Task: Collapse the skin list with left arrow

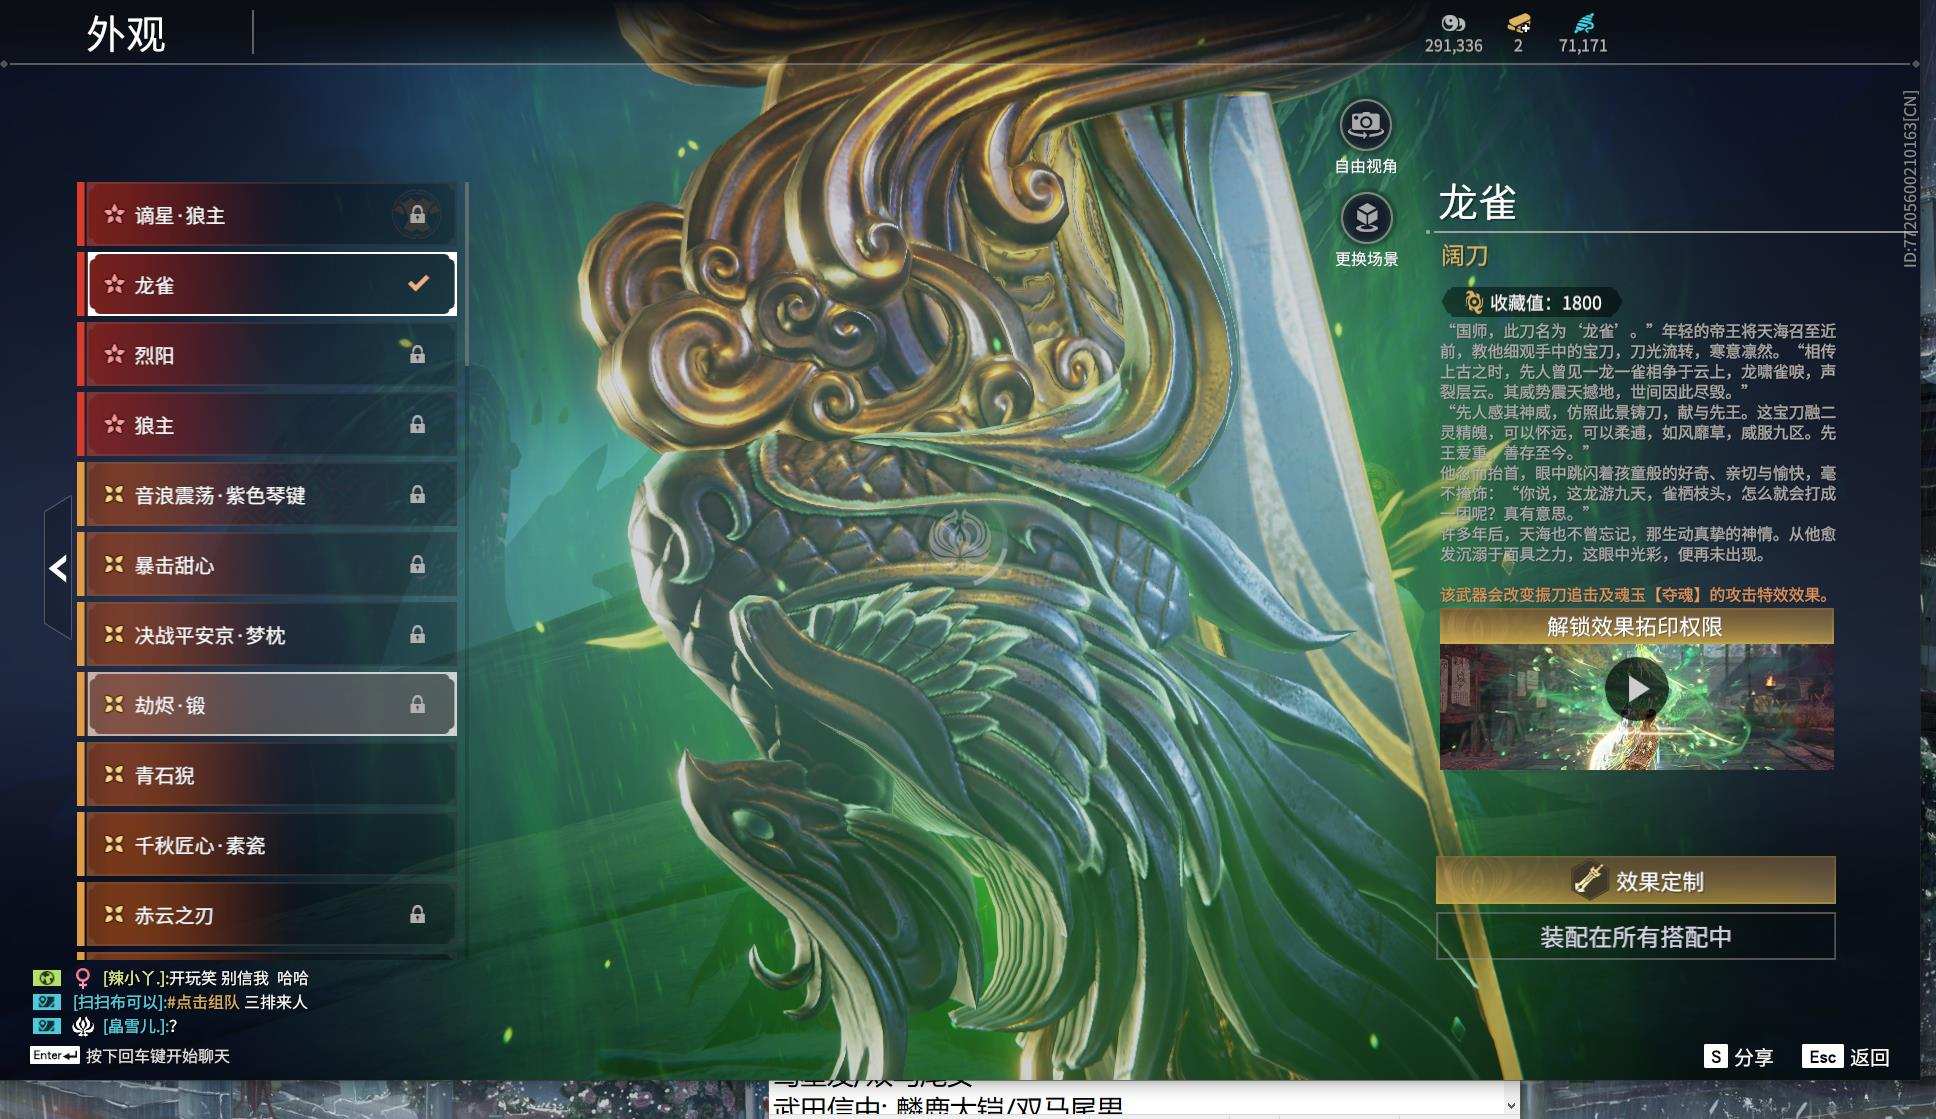Action: click(x=58, y=568)
